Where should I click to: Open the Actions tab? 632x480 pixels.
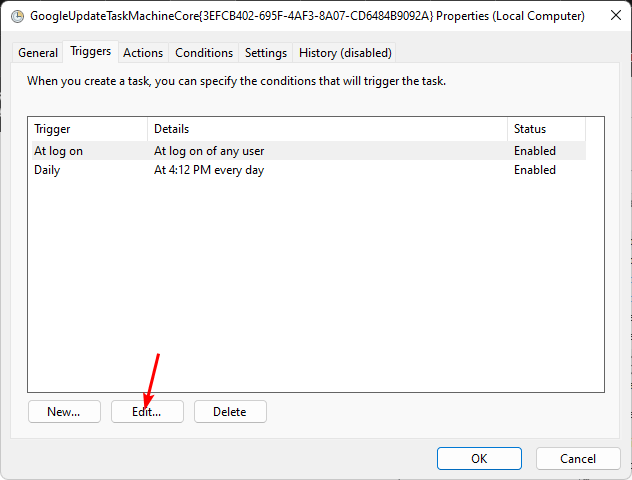(x=143, y=53)
